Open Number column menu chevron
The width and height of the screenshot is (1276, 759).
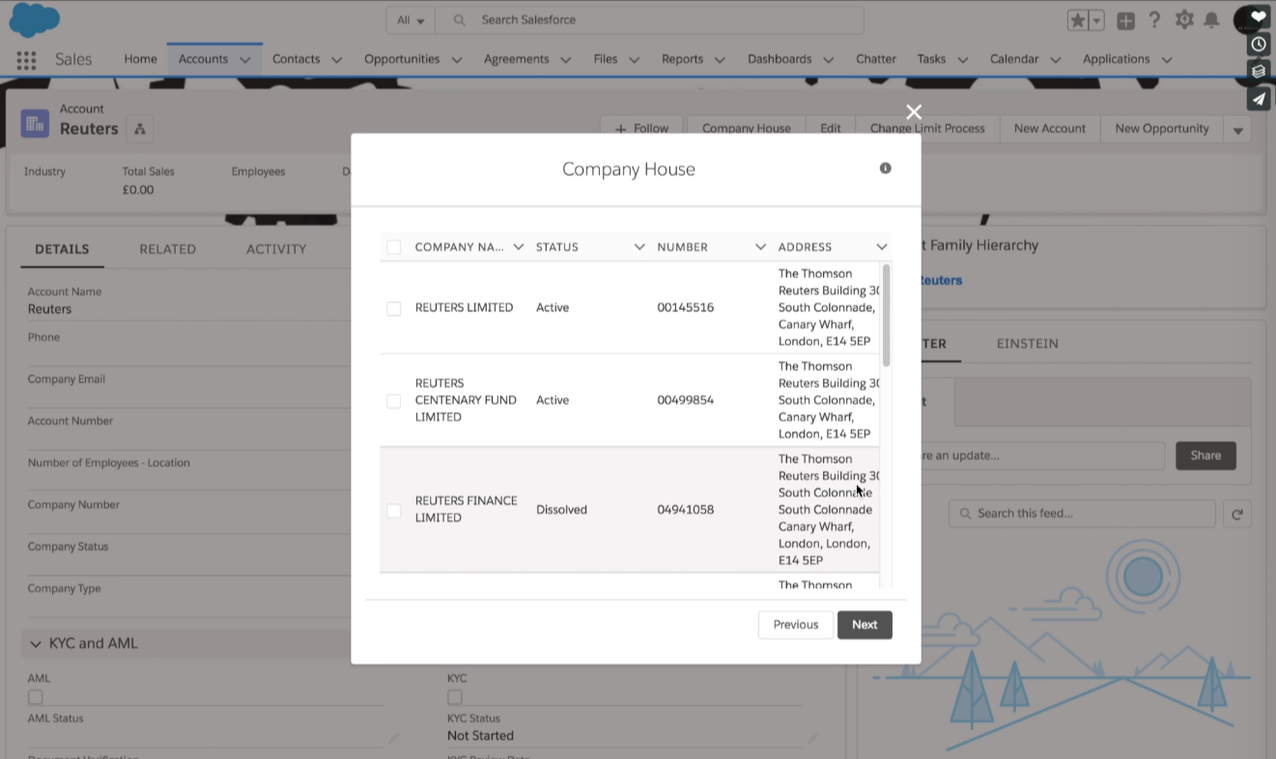(x=760, y=247)
